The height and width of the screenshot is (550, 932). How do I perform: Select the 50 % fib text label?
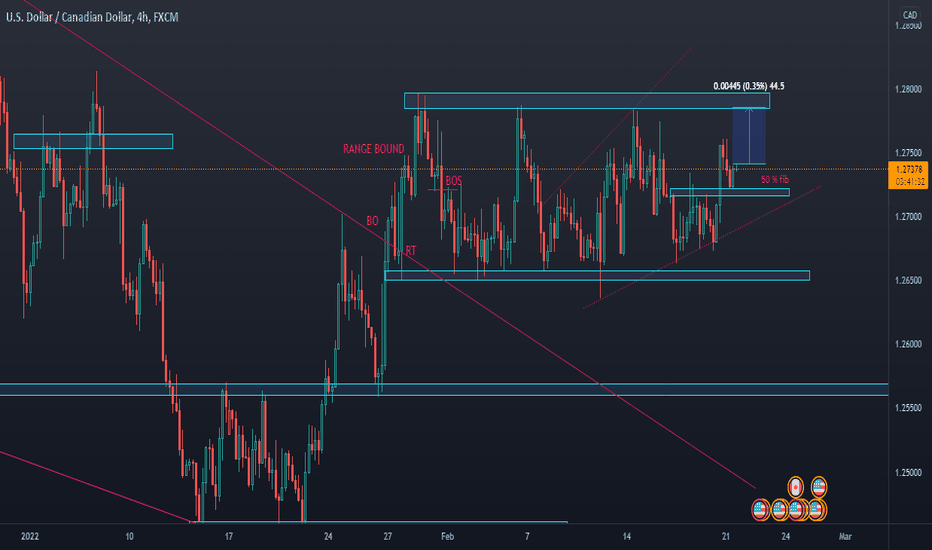click(774, 180)
